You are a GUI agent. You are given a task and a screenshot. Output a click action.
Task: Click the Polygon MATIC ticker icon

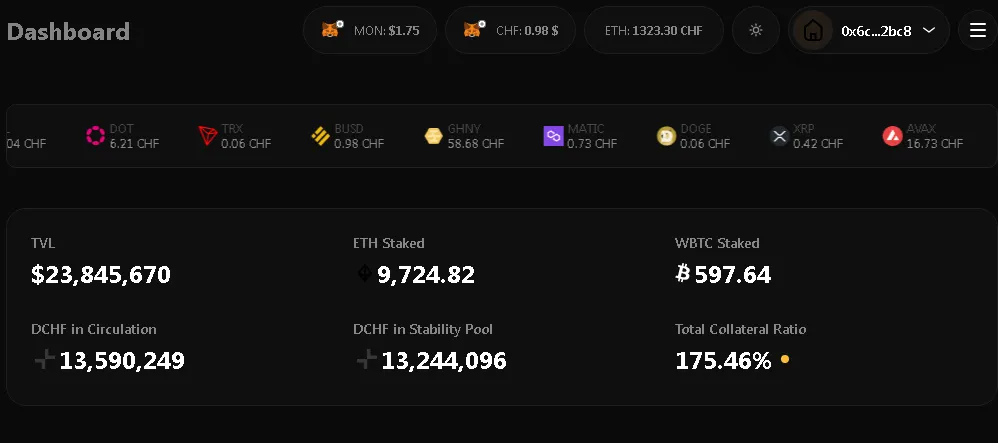click(x=553, y=136)
